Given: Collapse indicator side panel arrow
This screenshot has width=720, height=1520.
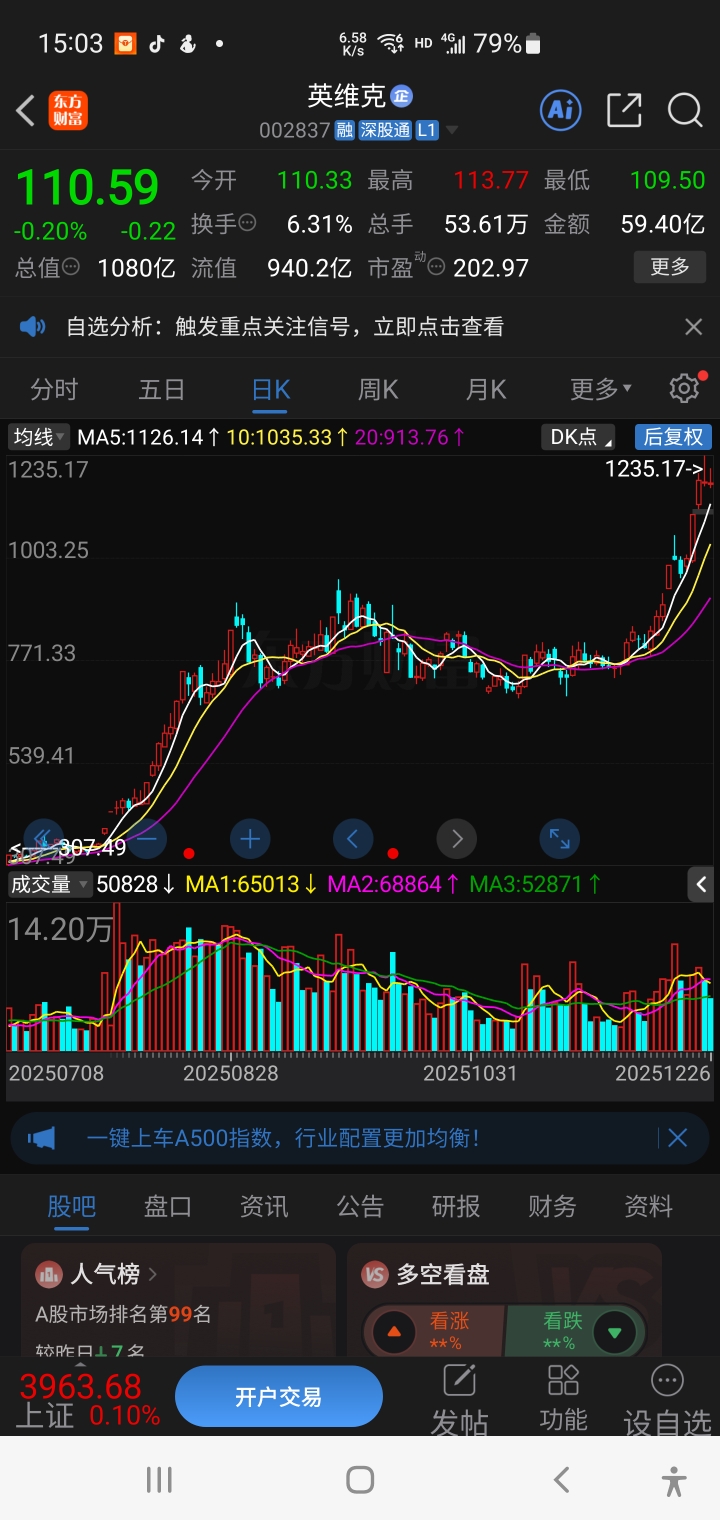Looking at the screenshot, I should [701, 884].
